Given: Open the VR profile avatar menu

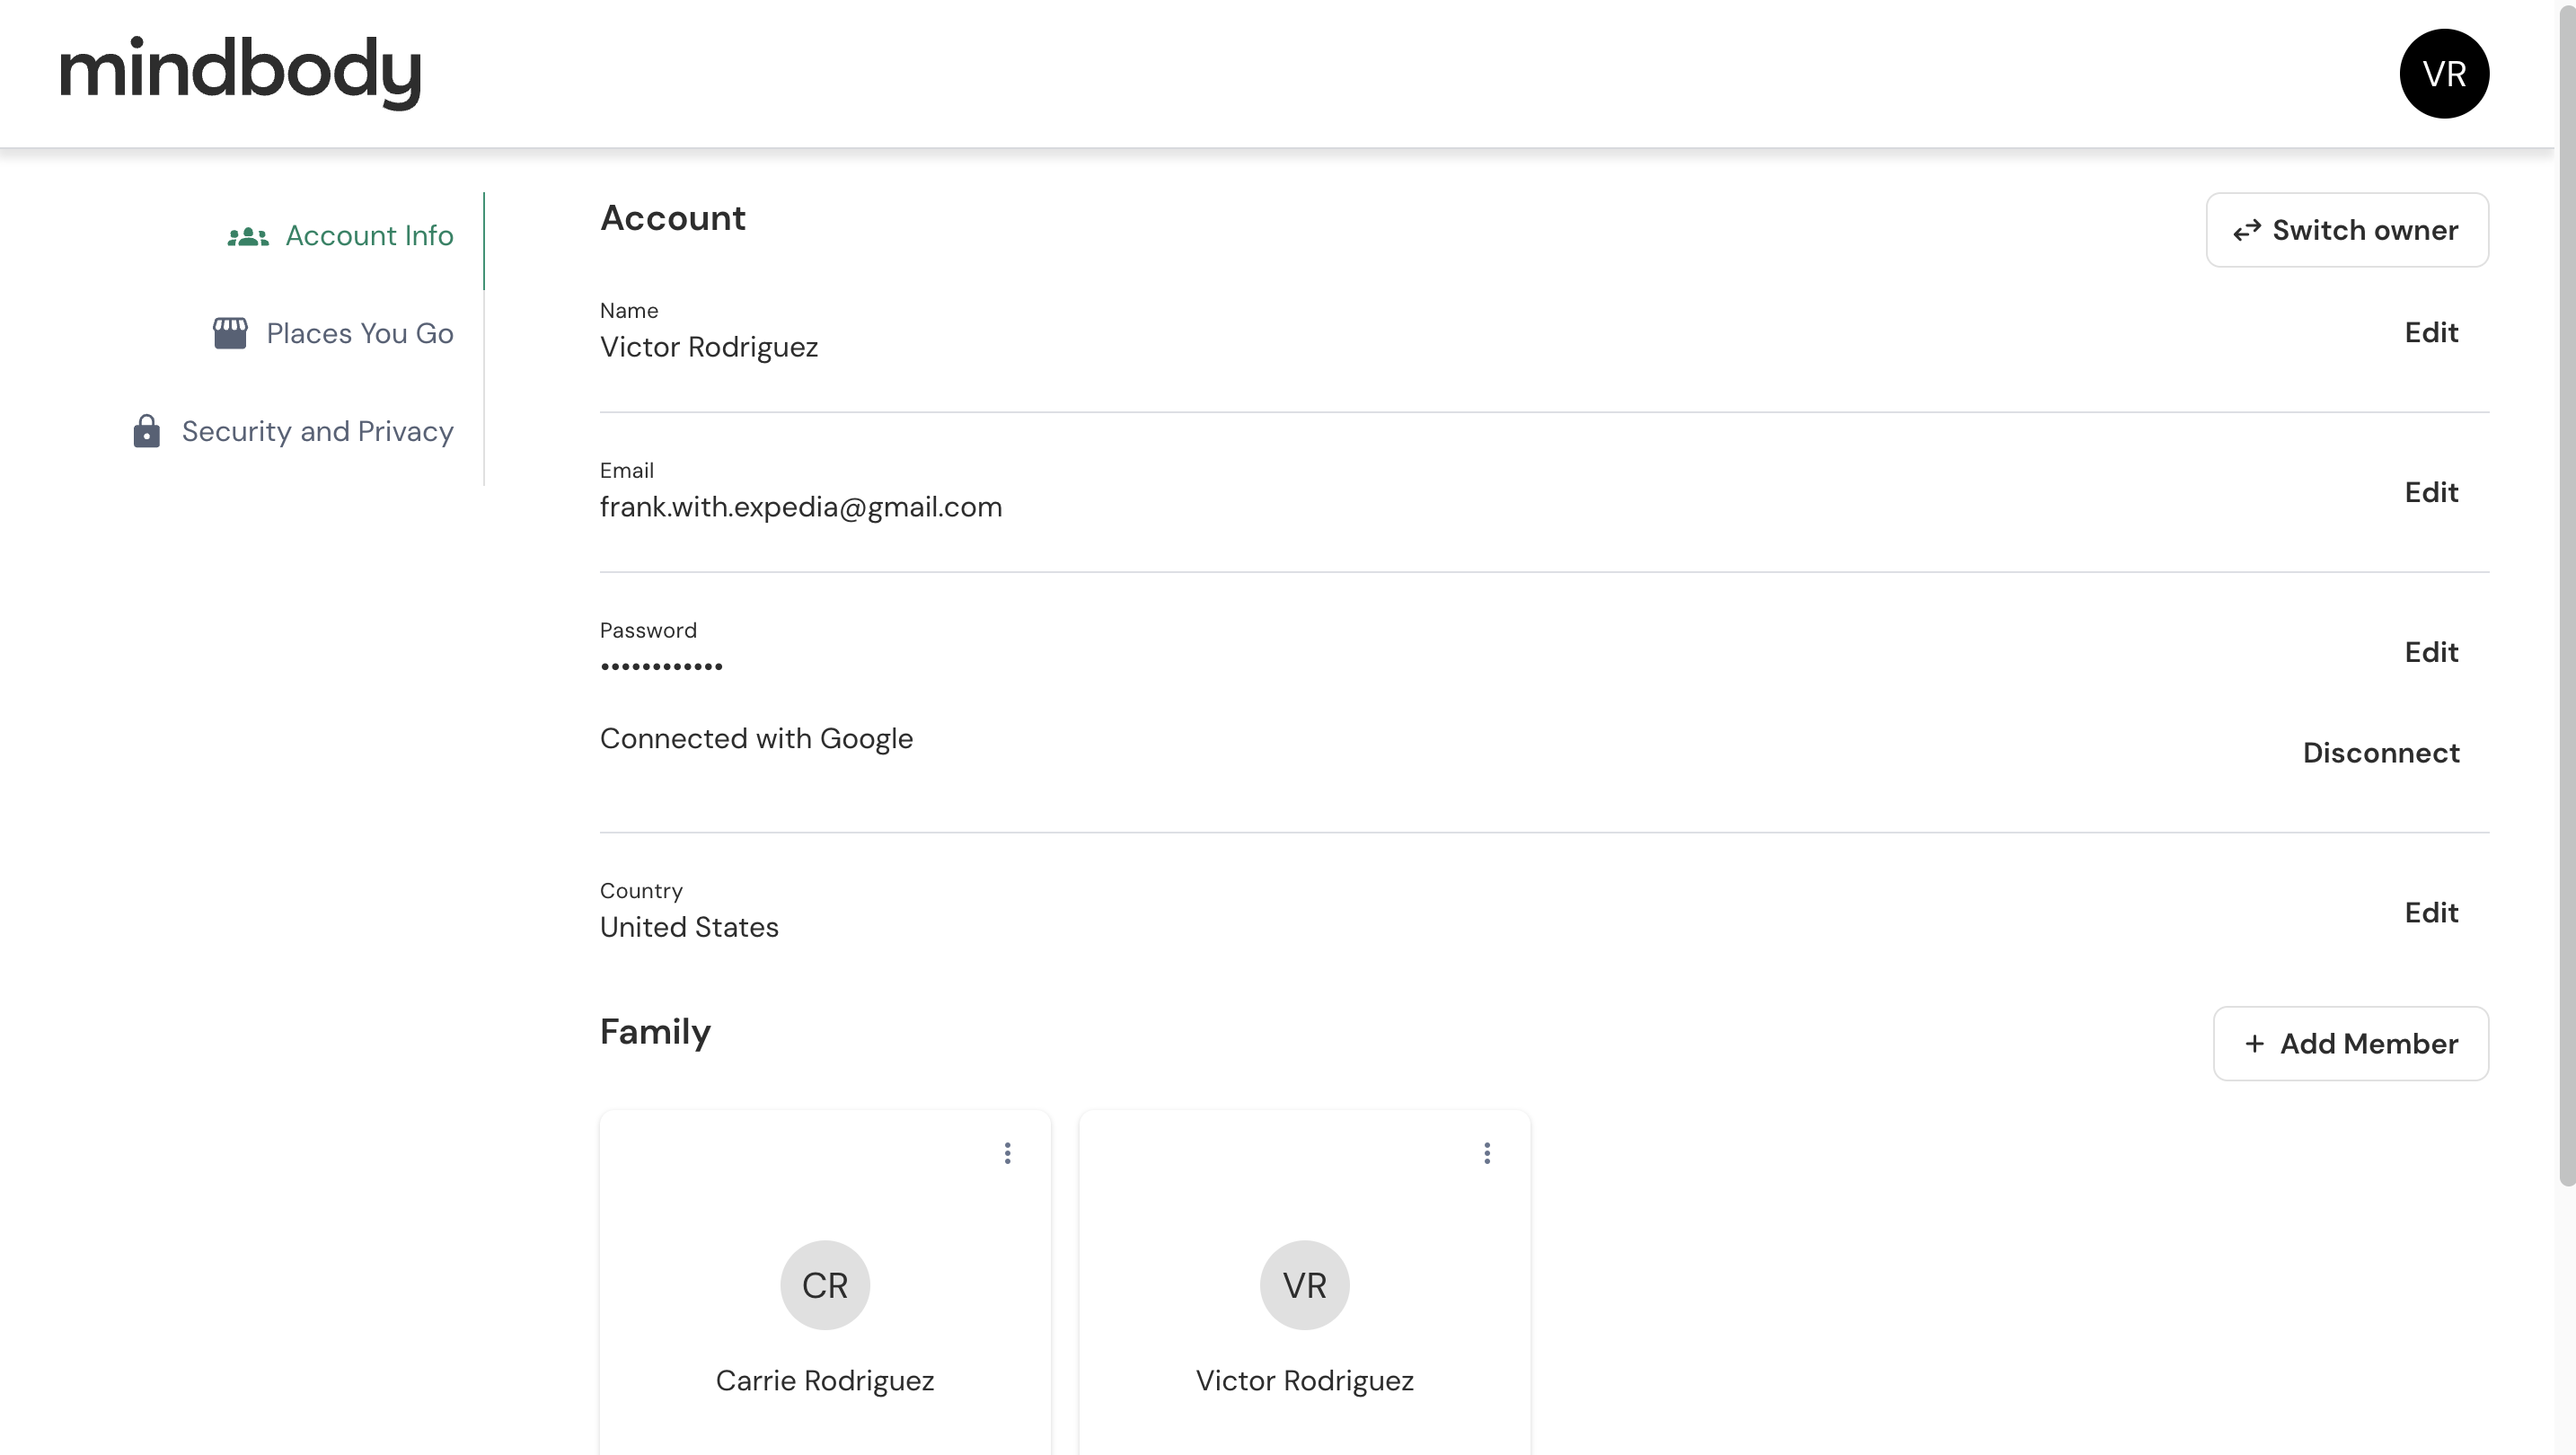Looking at the screenshot, I should coord(2443,73).
